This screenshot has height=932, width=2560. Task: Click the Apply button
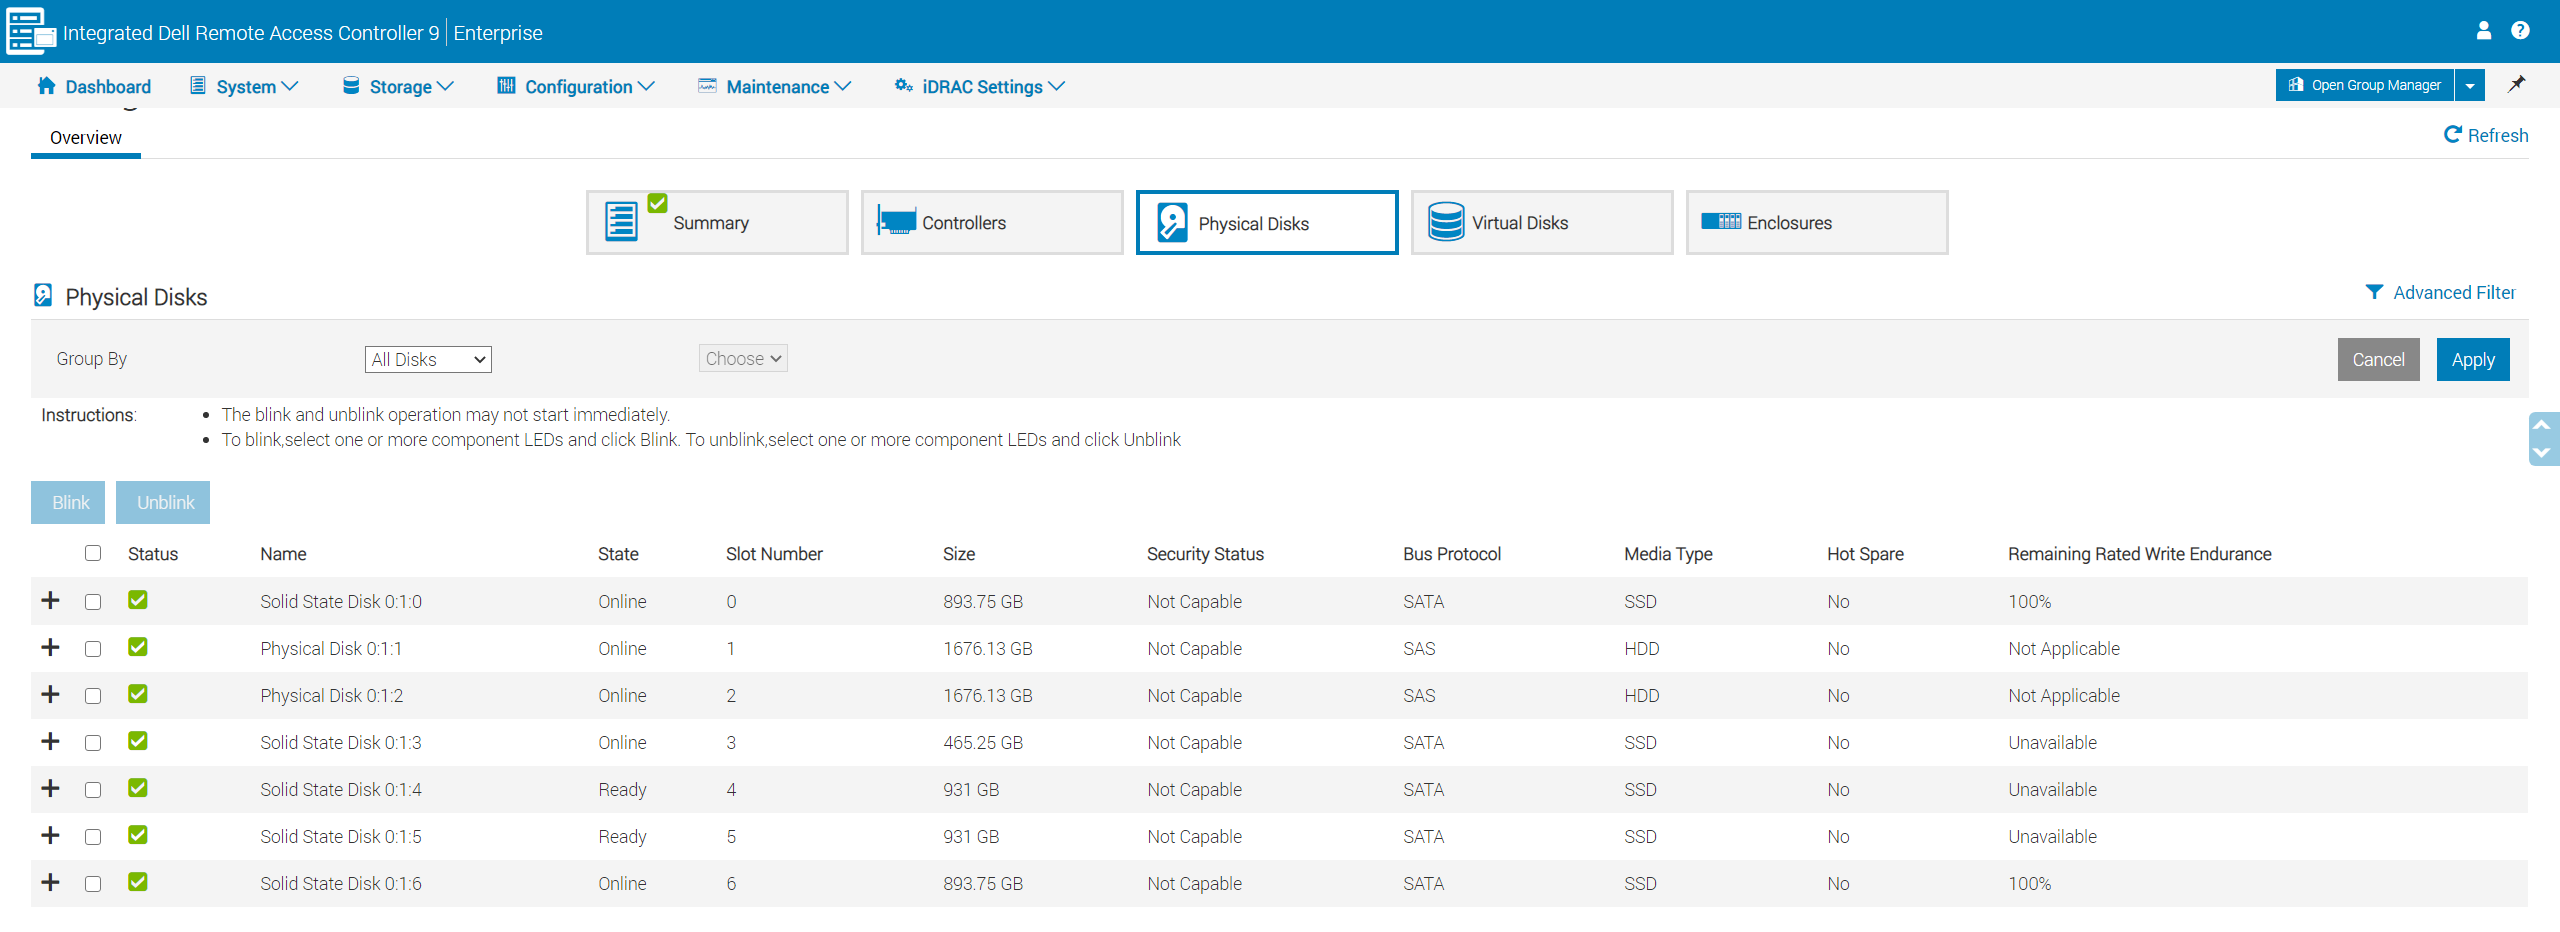[2473, 359]
